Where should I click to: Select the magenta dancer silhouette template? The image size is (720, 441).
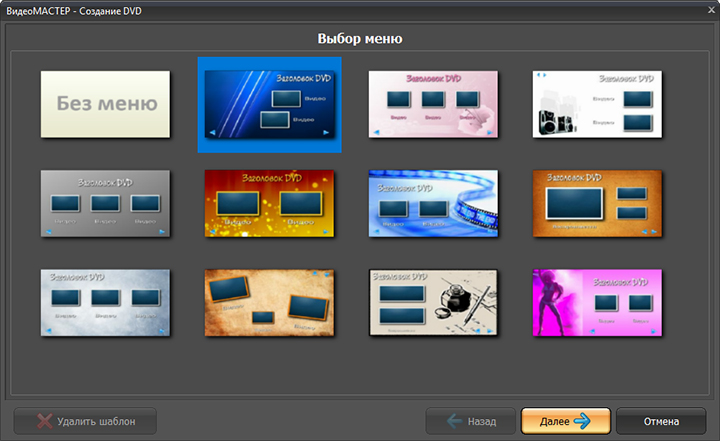597,303
